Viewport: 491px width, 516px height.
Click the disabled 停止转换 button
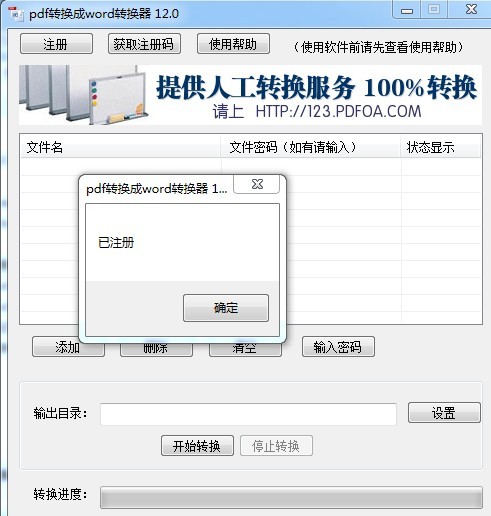(x=276, y=445)
